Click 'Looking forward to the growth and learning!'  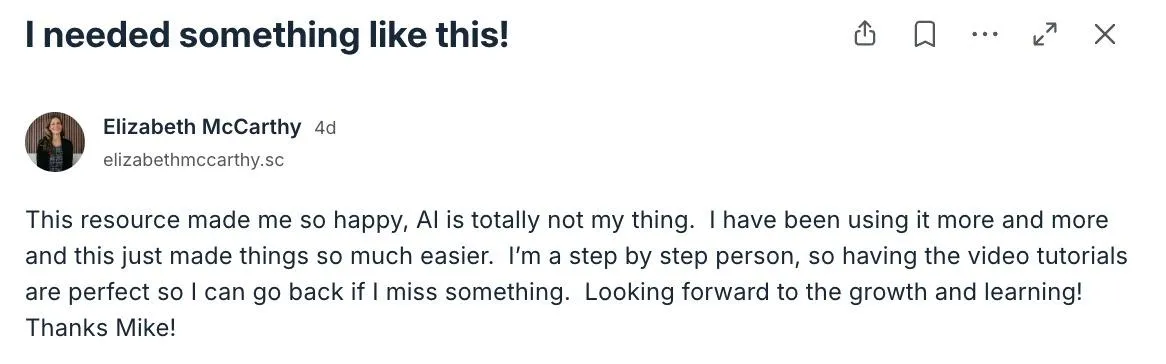[x=833, y=293]
